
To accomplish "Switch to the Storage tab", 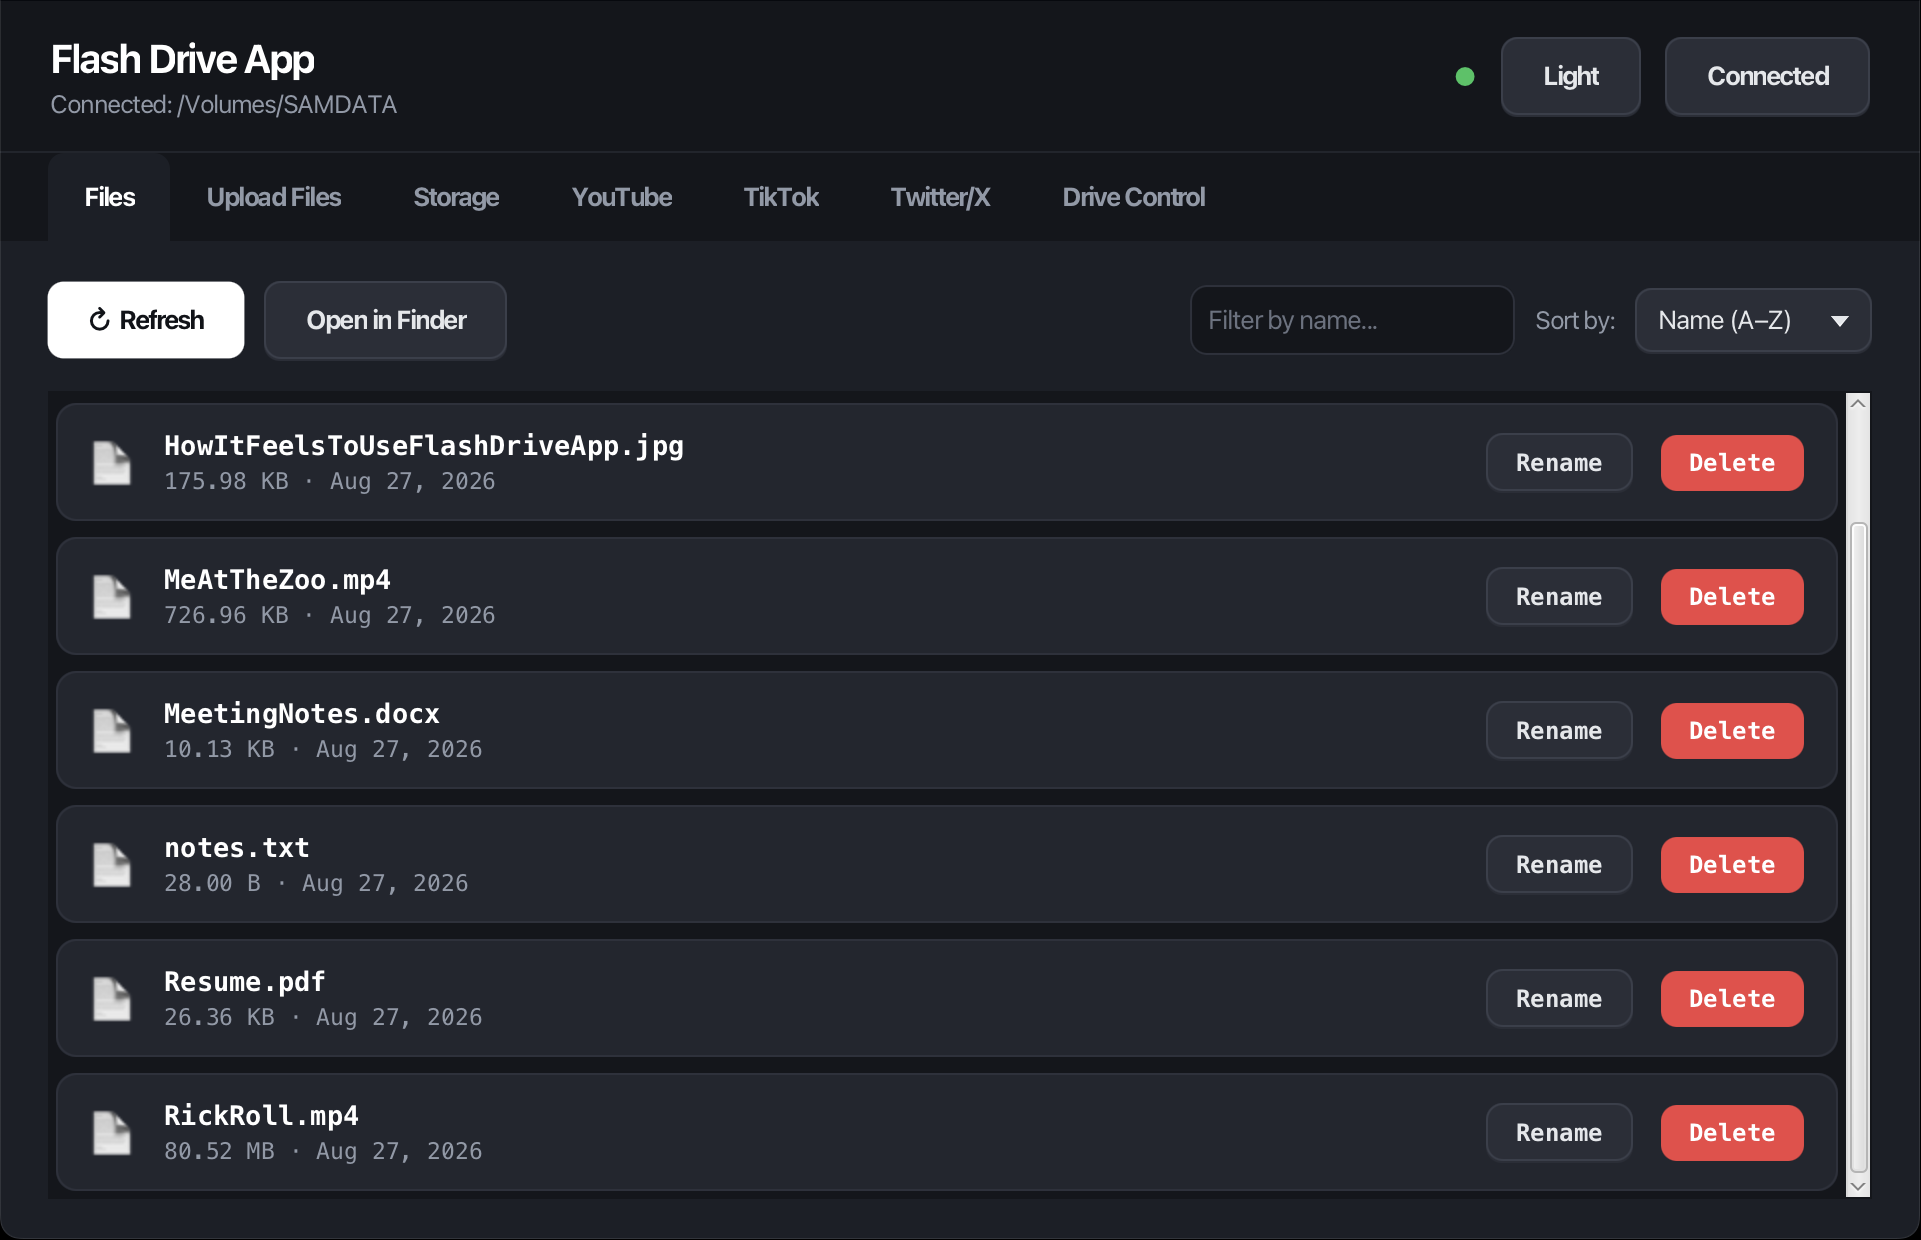I will click(456, 197).
